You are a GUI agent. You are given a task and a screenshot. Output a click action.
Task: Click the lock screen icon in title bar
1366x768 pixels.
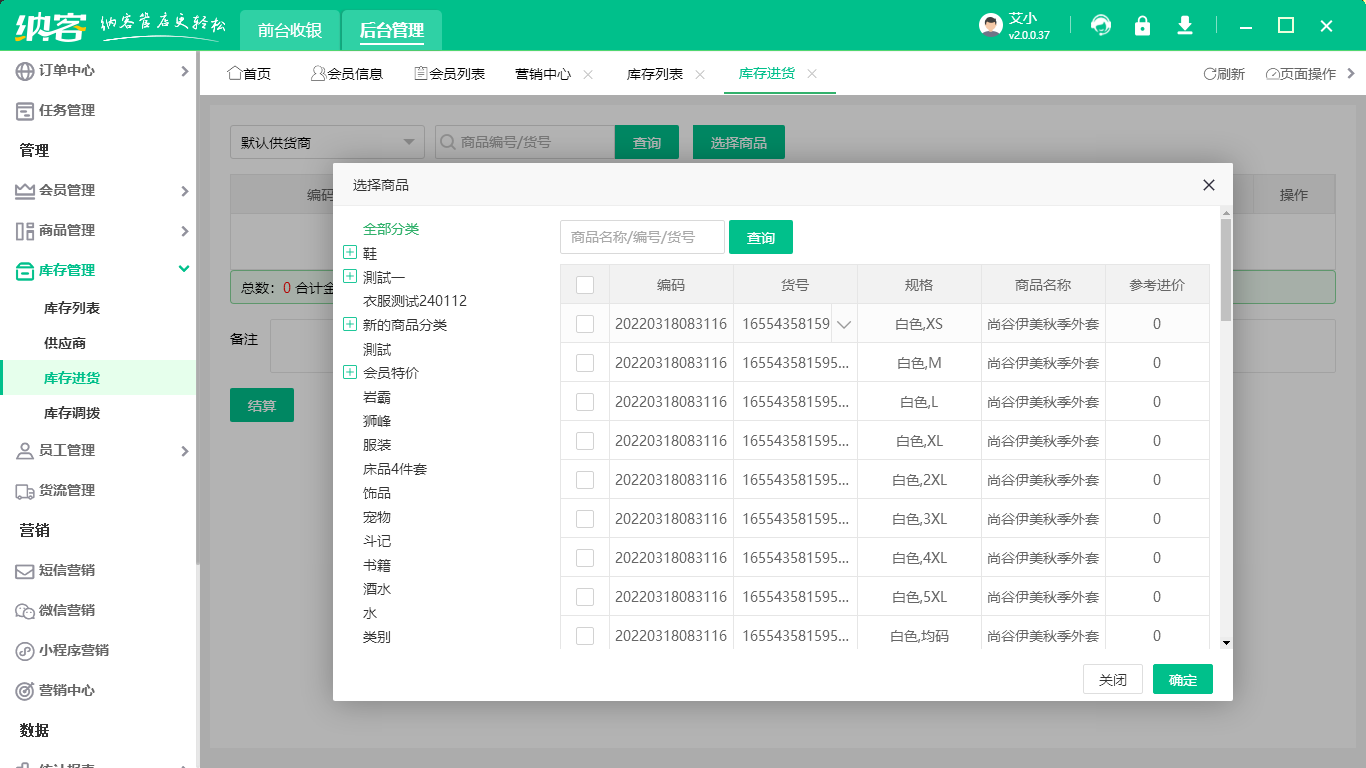coord(1142,25)
